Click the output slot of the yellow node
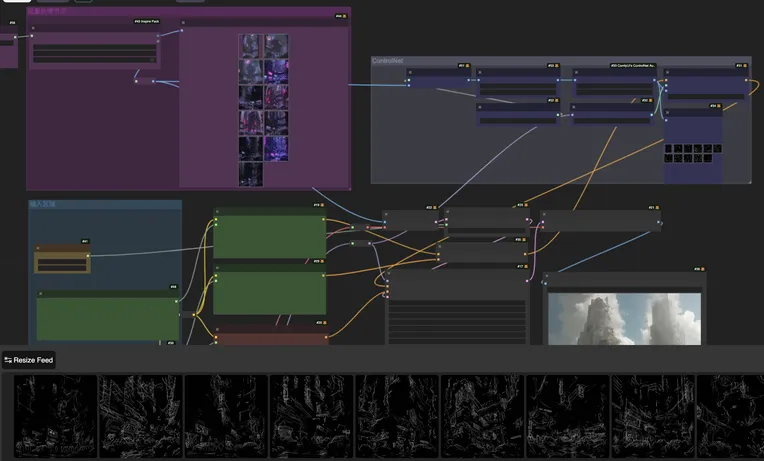Image resolution: width=764 pixels, height=461 pixels. tap(88, 255)
